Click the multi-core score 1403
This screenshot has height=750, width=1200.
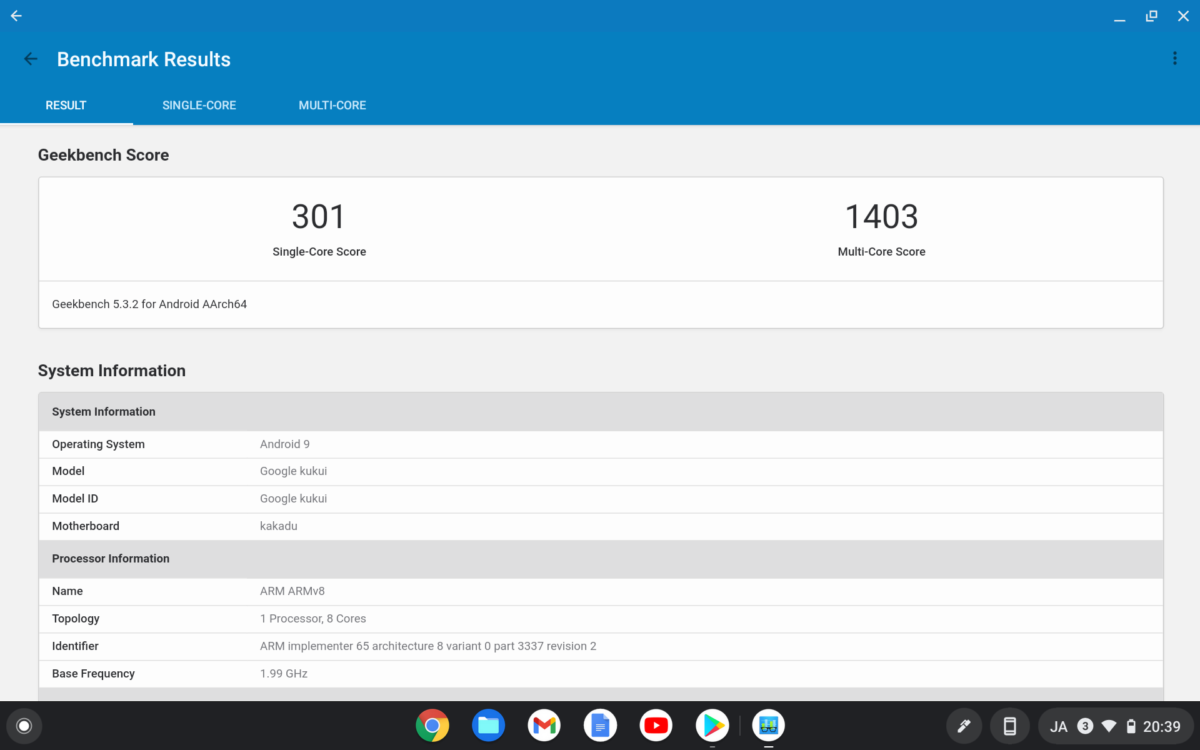(881, 217)
